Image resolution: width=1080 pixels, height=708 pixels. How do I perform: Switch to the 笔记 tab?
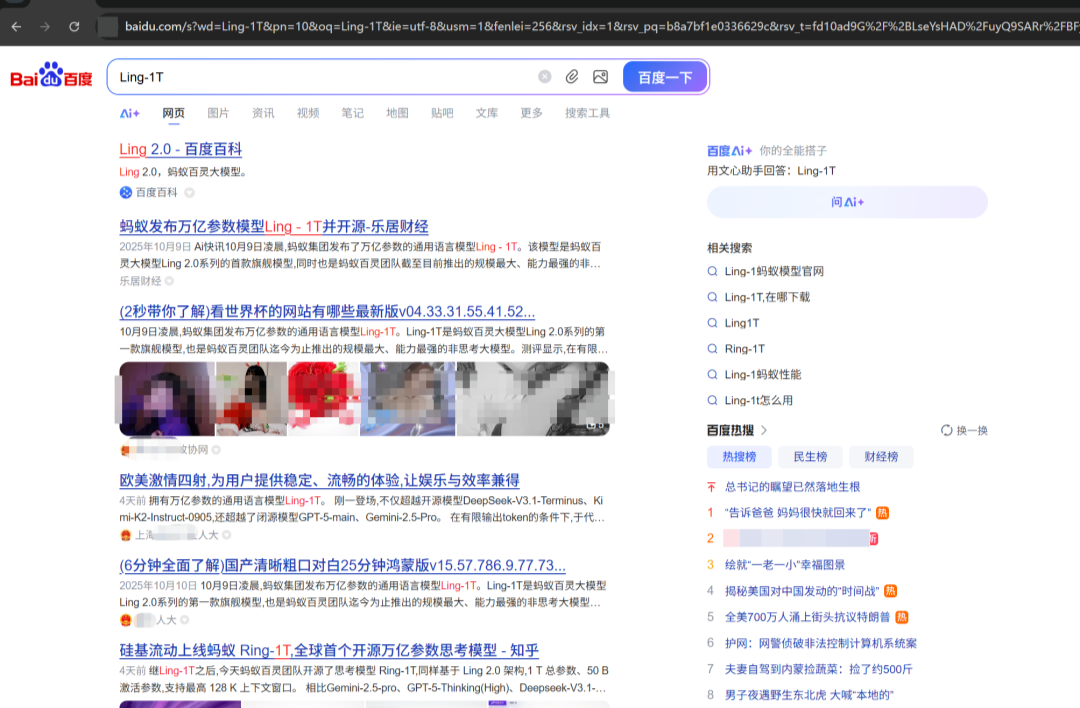coord(353,113)
